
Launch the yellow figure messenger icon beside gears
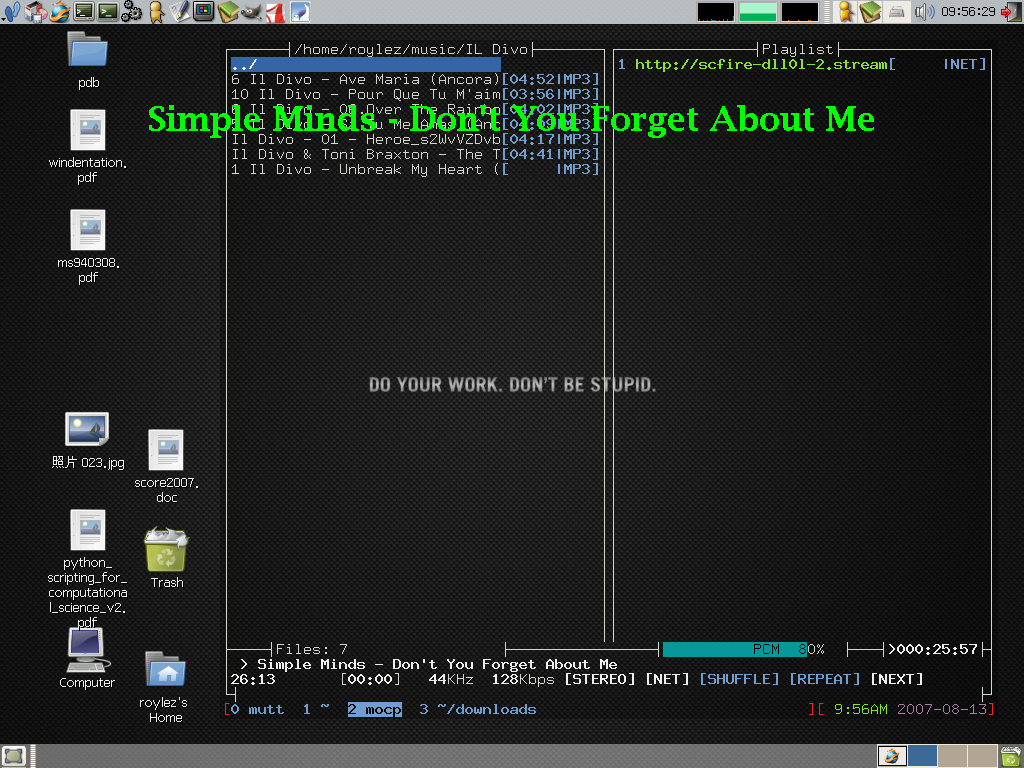pyautogui.click(x=155, y=12)
